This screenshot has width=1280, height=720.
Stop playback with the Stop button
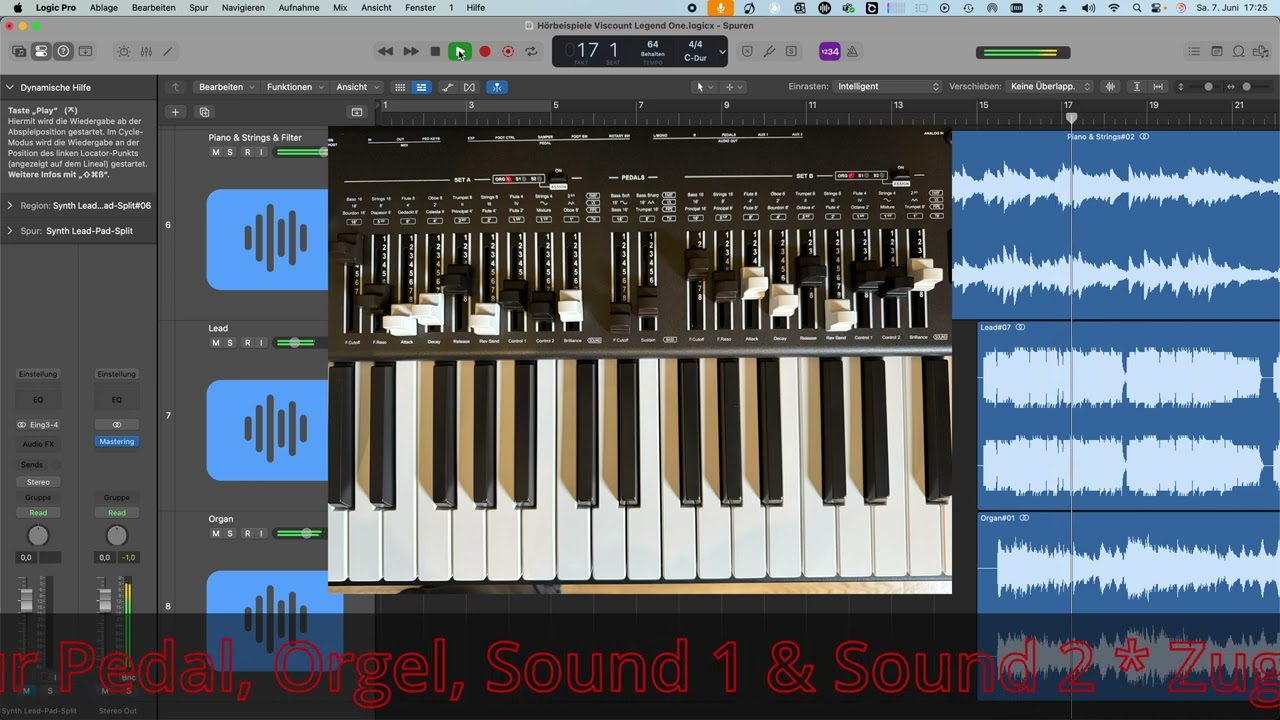coord(435,51)
